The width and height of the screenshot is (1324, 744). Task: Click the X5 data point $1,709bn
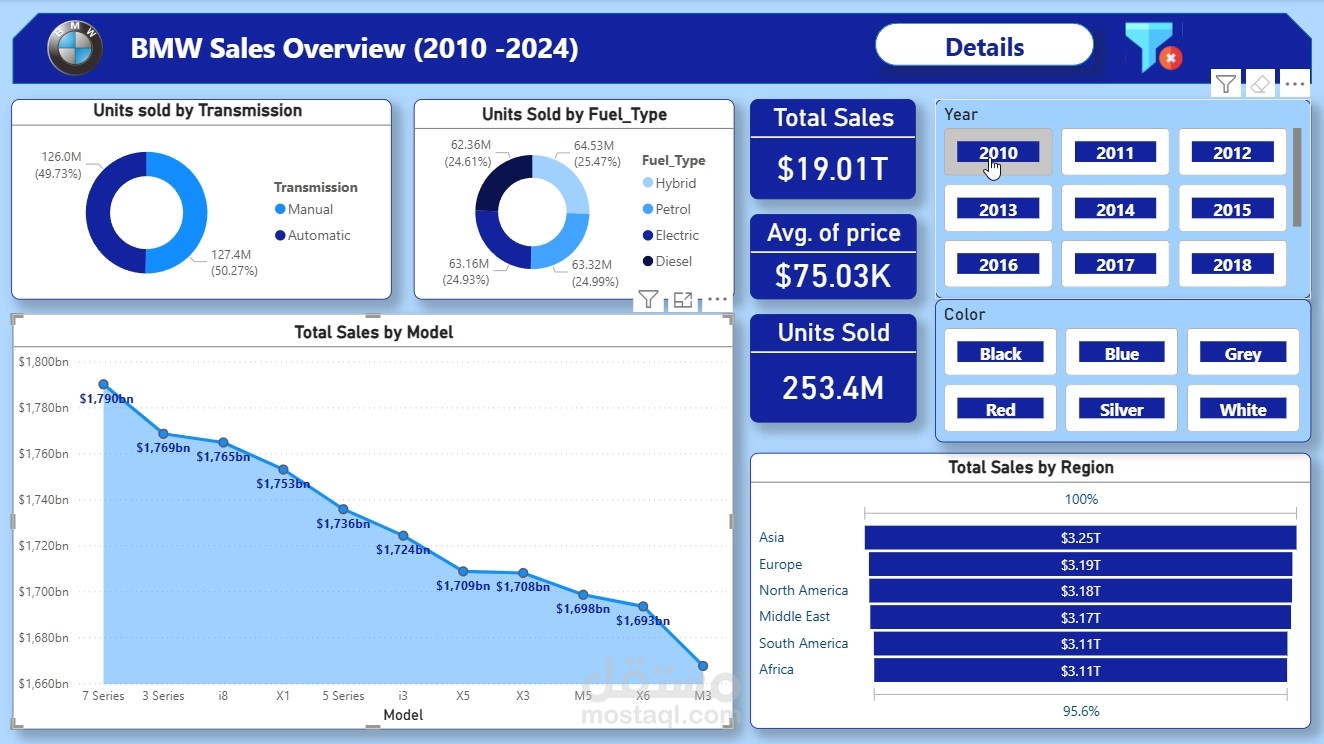[463, 571]
